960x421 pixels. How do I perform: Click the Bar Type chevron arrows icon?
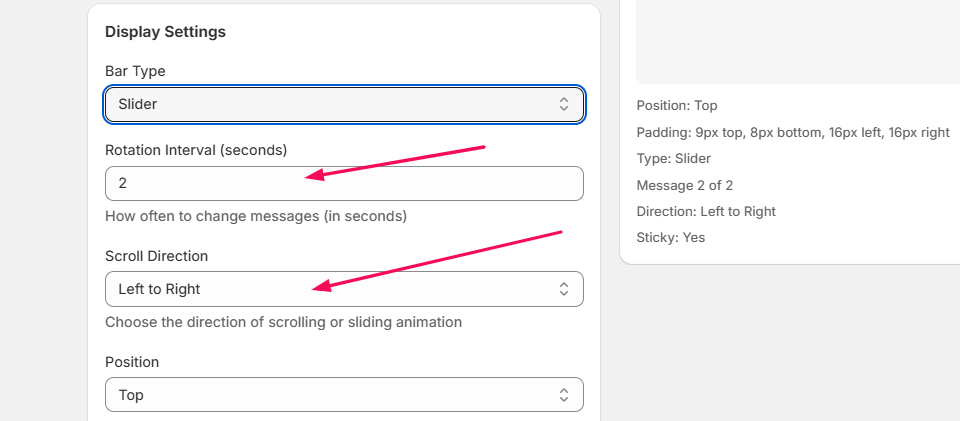coord(564,104)
